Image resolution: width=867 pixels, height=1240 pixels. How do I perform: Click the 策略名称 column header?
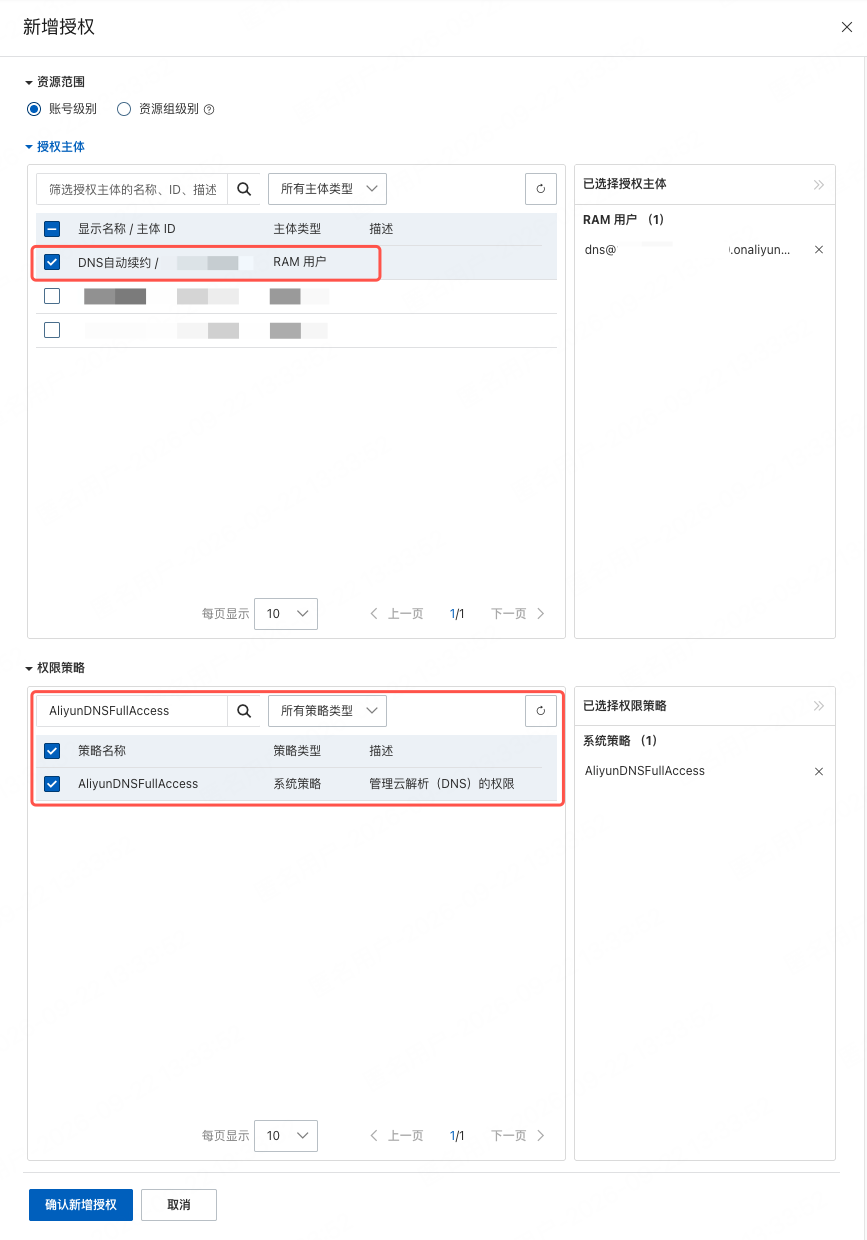(102, 751)
